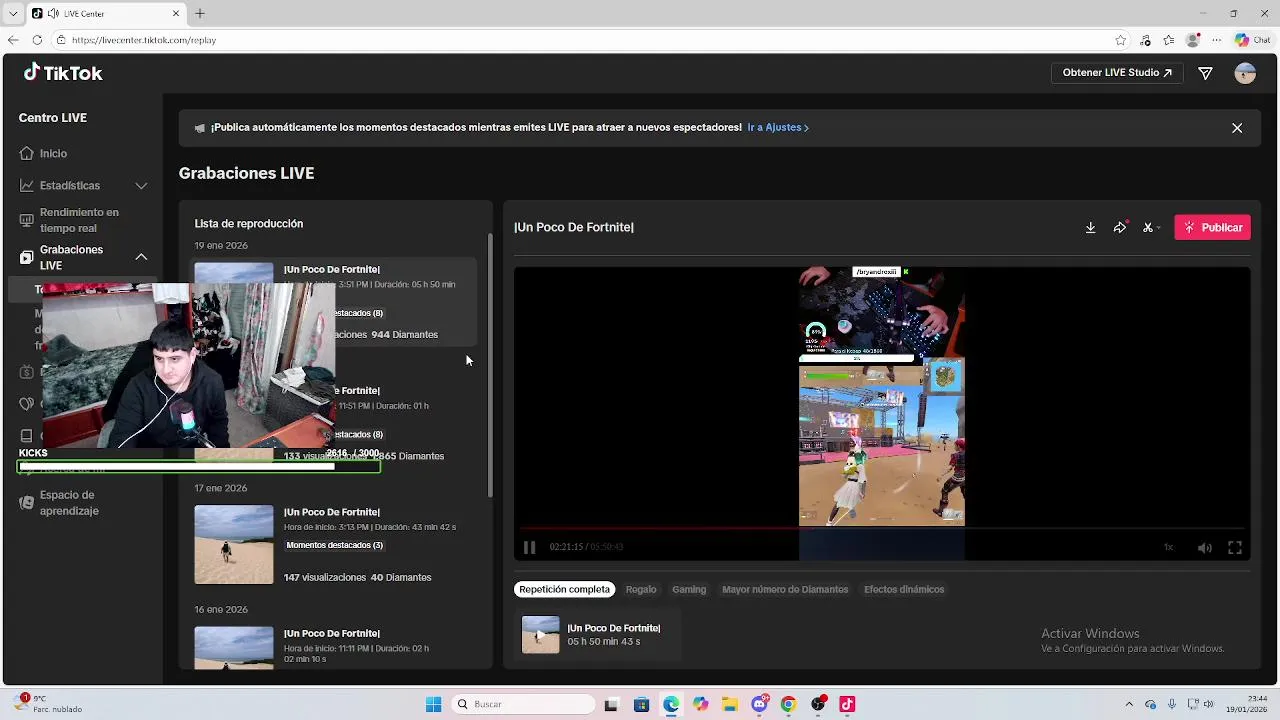The width and height of the screenshot is (1280, 720).
Task: Click the TikTok logo
Action: click(63, 73)
